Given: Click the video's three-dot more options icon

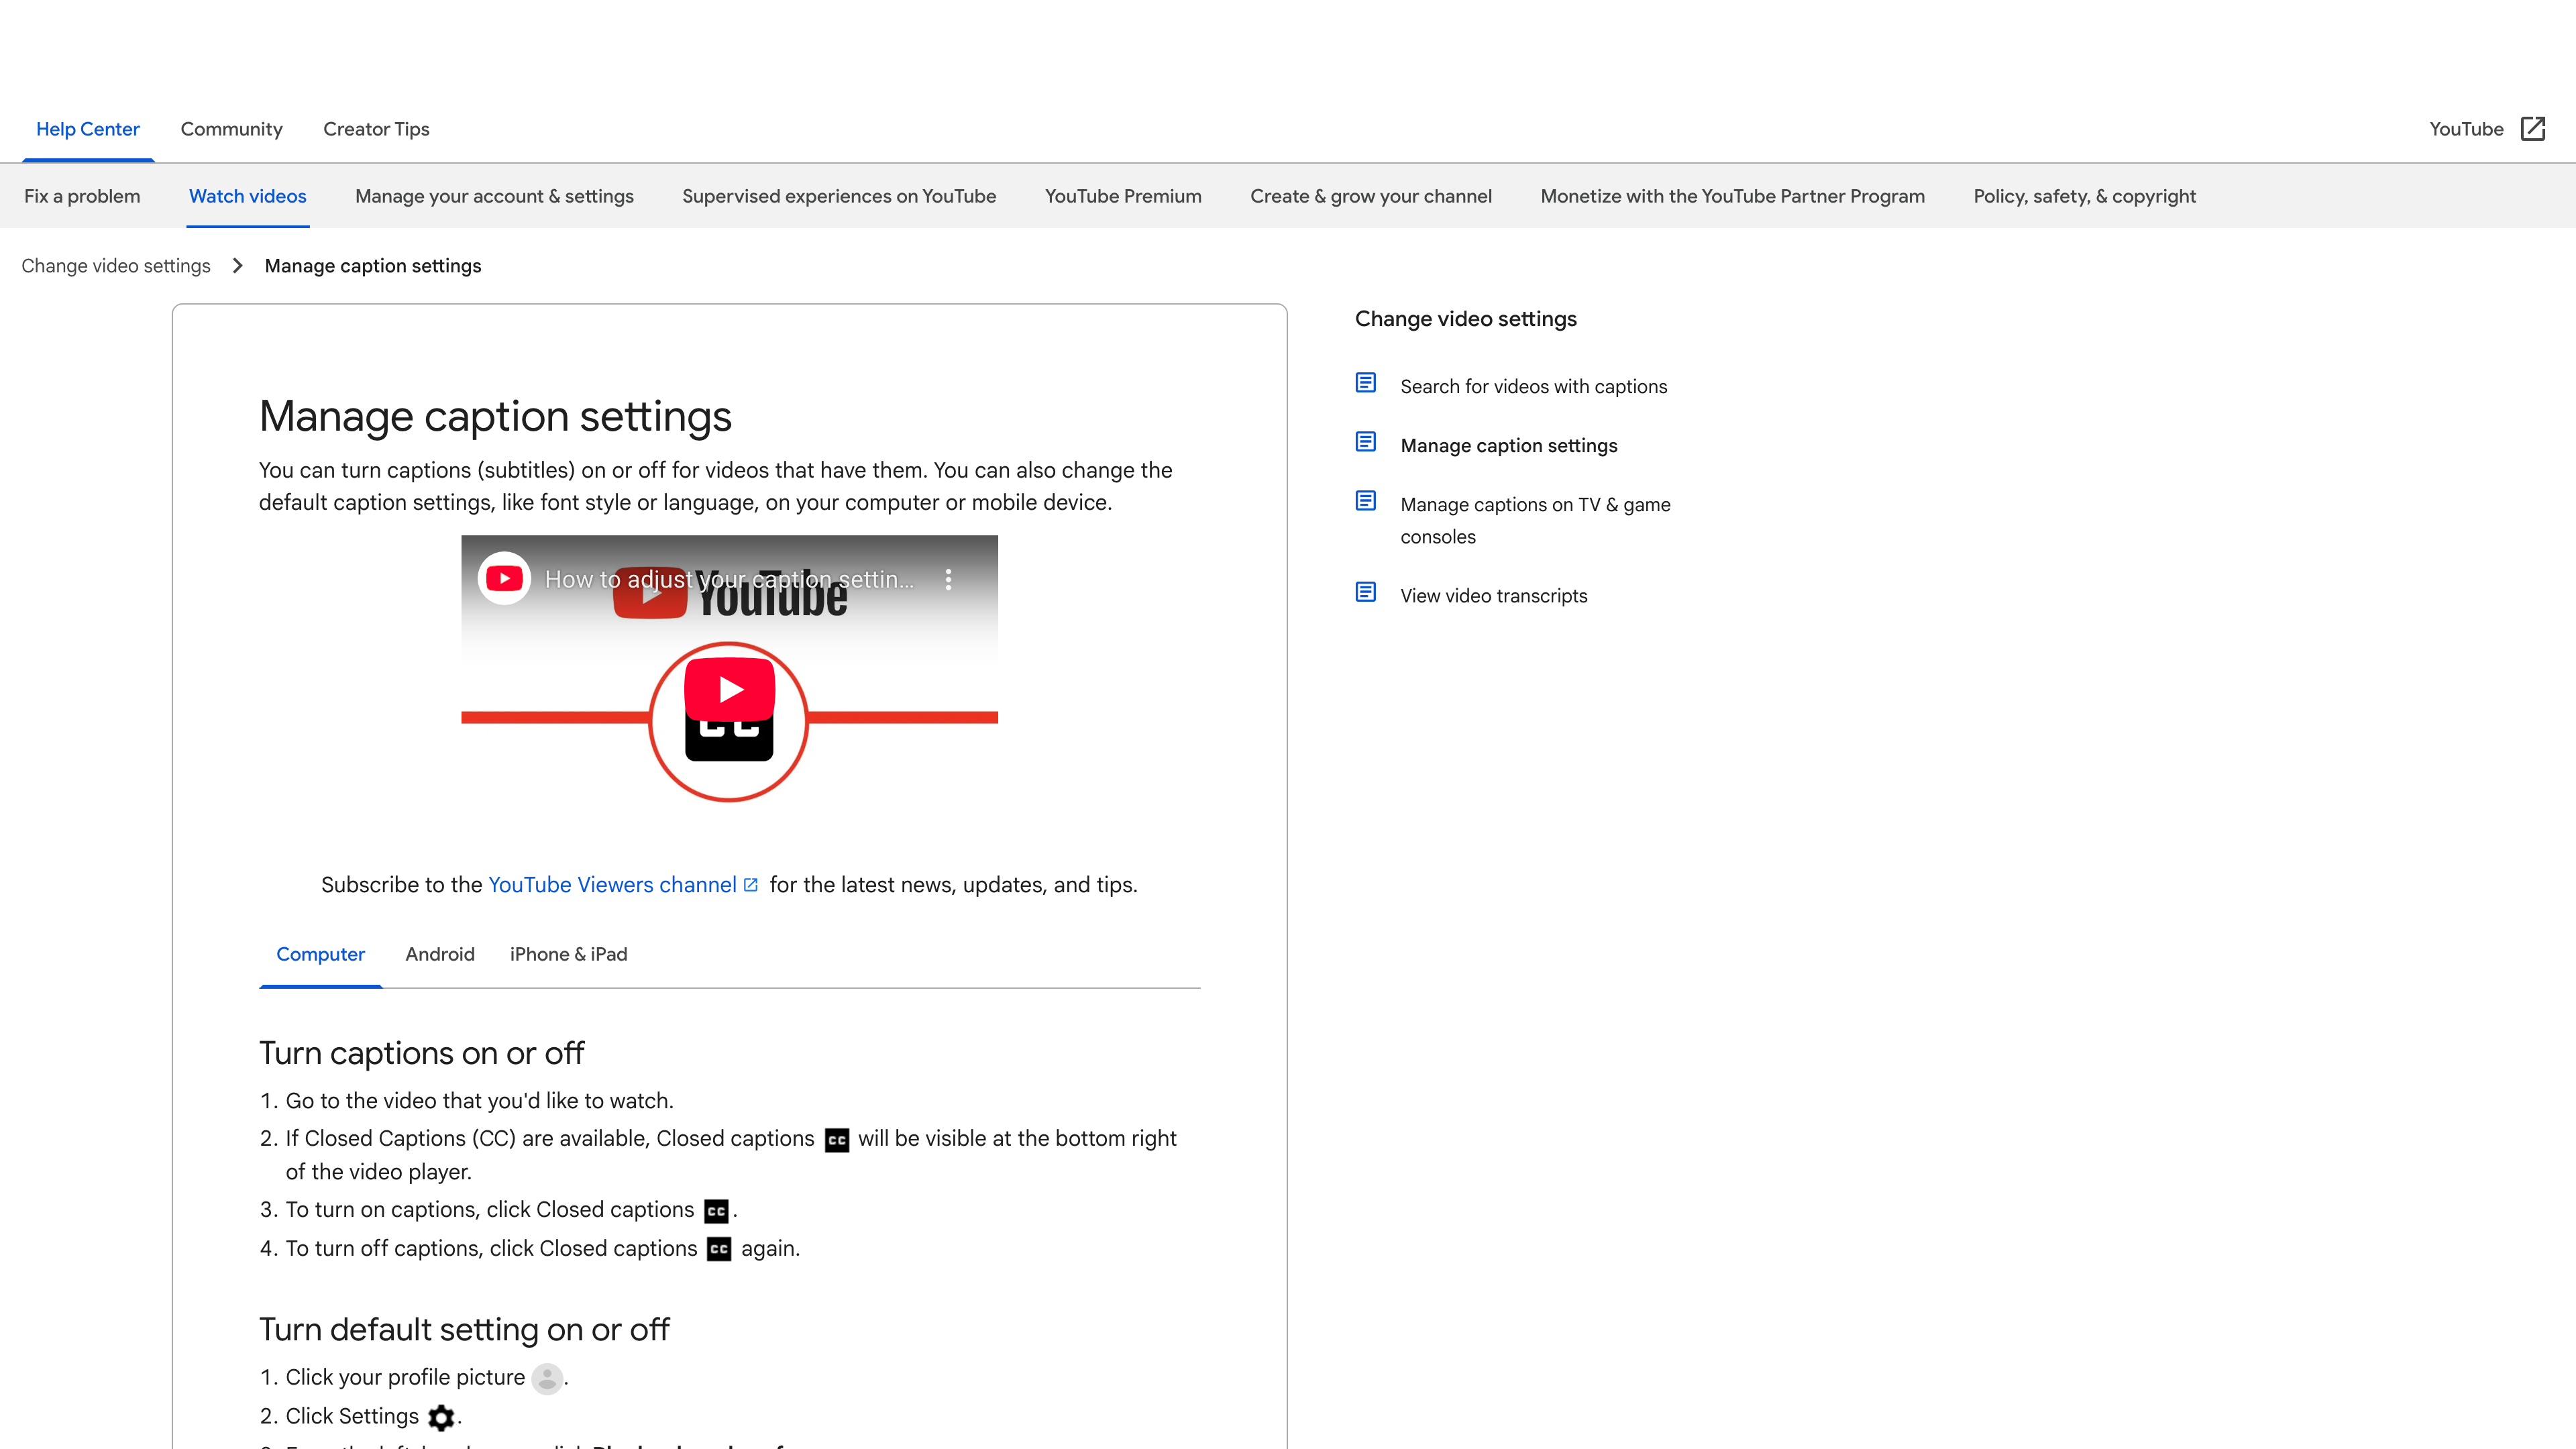Looking at the screenshot, I should coord(948,579).
